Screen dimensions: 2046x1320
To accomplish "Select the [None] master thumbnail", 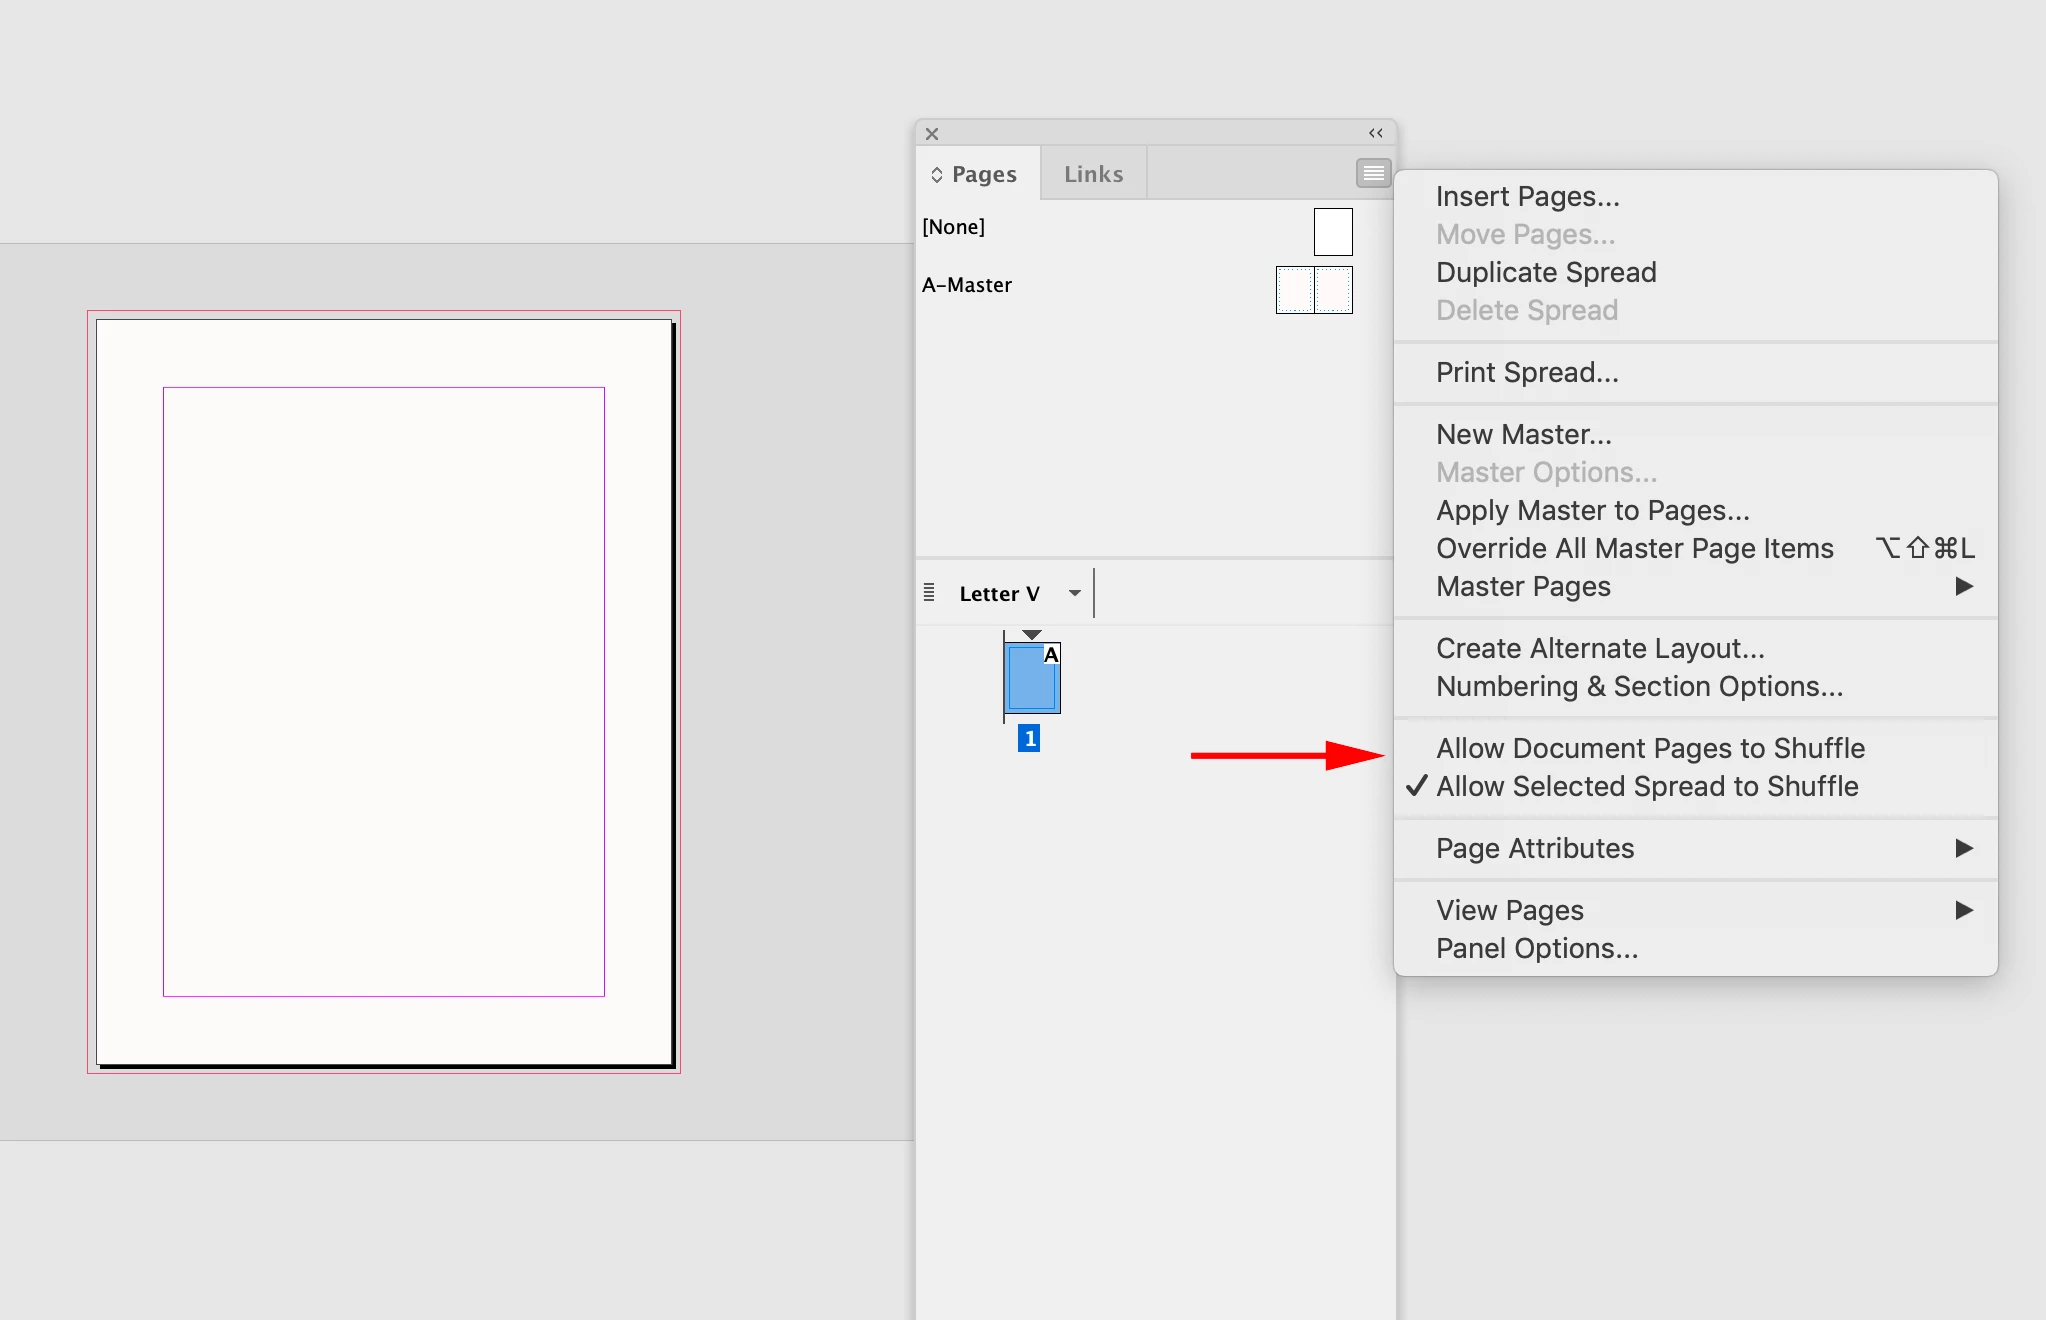I will 1332,231.
